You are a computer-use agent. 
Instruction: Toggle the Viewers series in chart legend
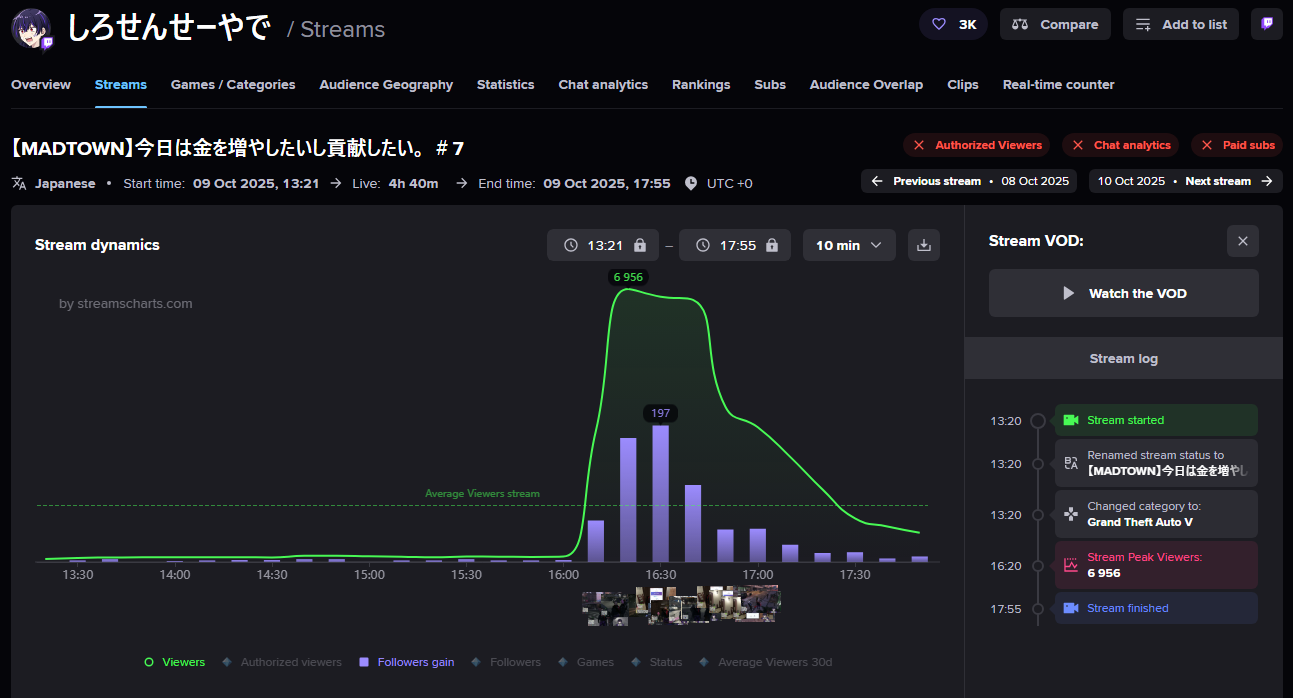point(175,662)
